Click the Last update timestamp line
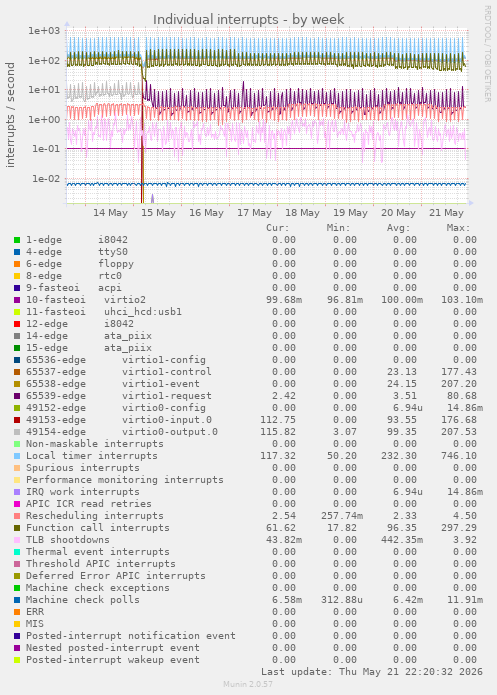 tap(372, 672)
